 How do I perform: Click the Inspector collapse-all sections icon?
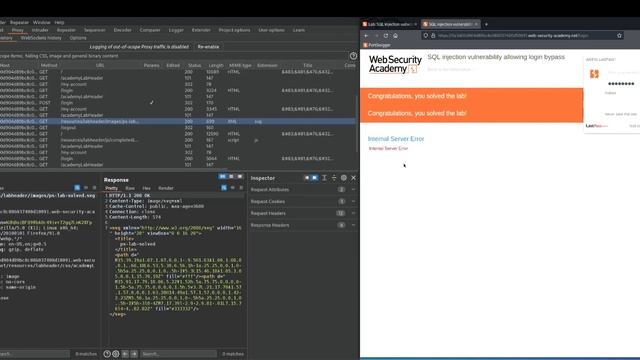pyautogui.click(x=334, y=178)
